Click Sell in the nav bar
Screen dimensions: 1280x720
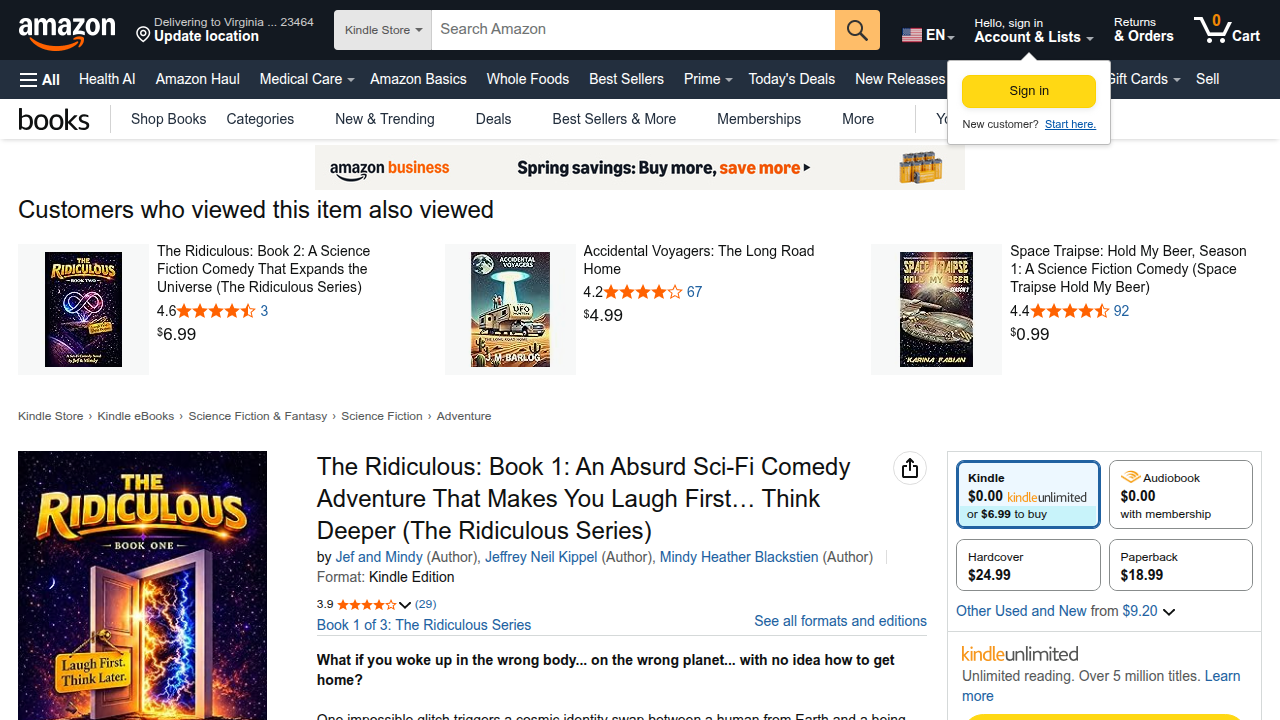1207,79
